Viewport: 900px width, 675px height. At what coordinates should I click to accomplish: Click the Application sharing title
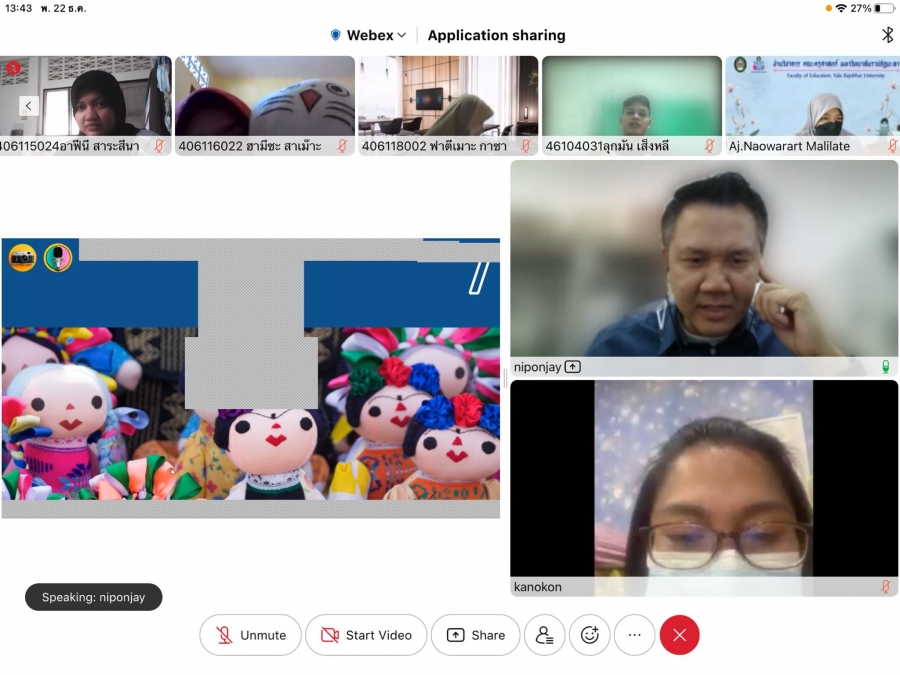click(x=496, y=35)
